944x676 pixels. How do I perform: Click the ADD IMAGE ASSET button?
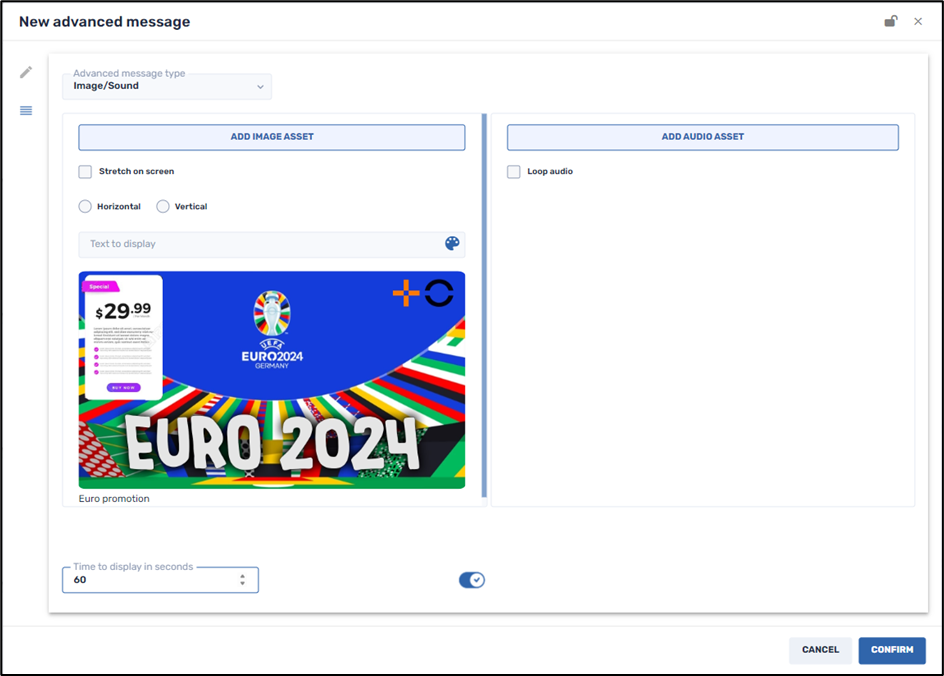(272, 137)
